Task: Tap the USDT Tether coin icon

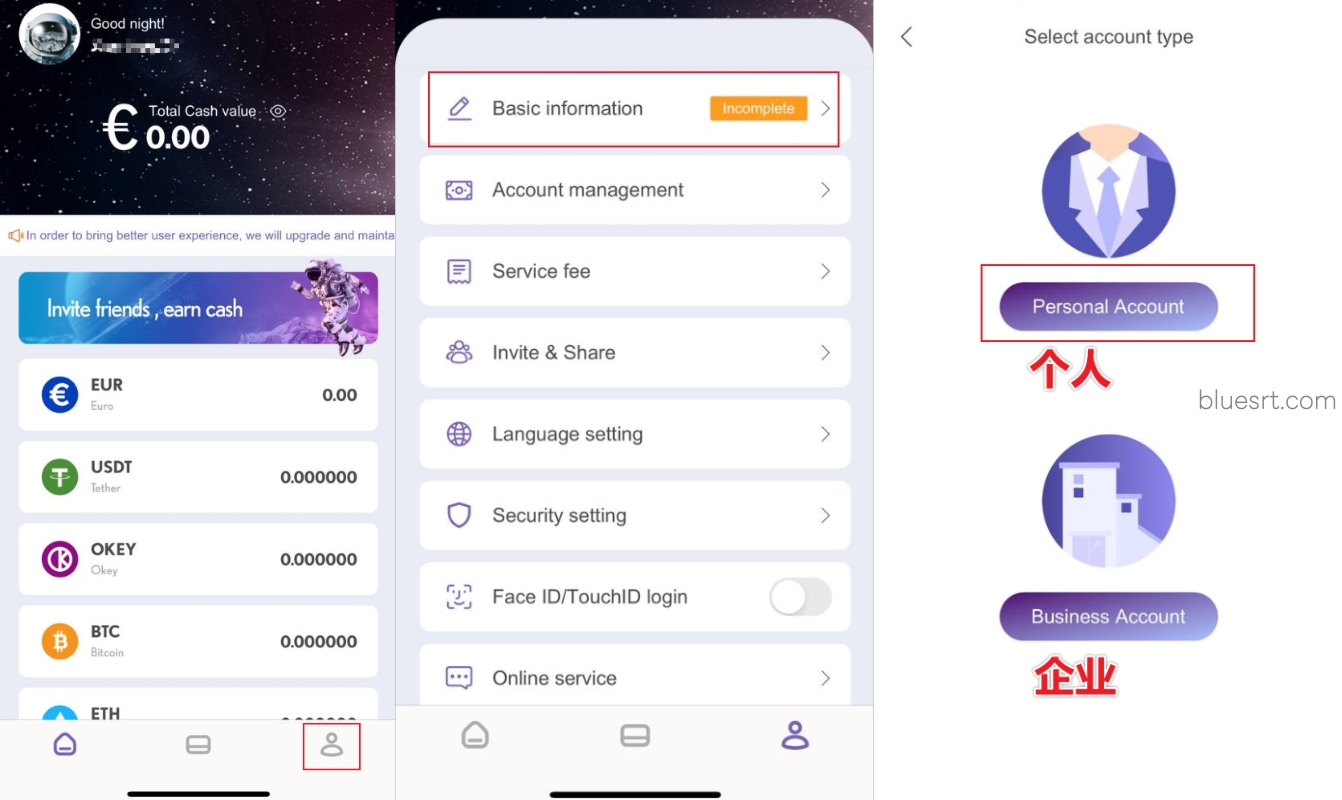Action: pos(60,477)
